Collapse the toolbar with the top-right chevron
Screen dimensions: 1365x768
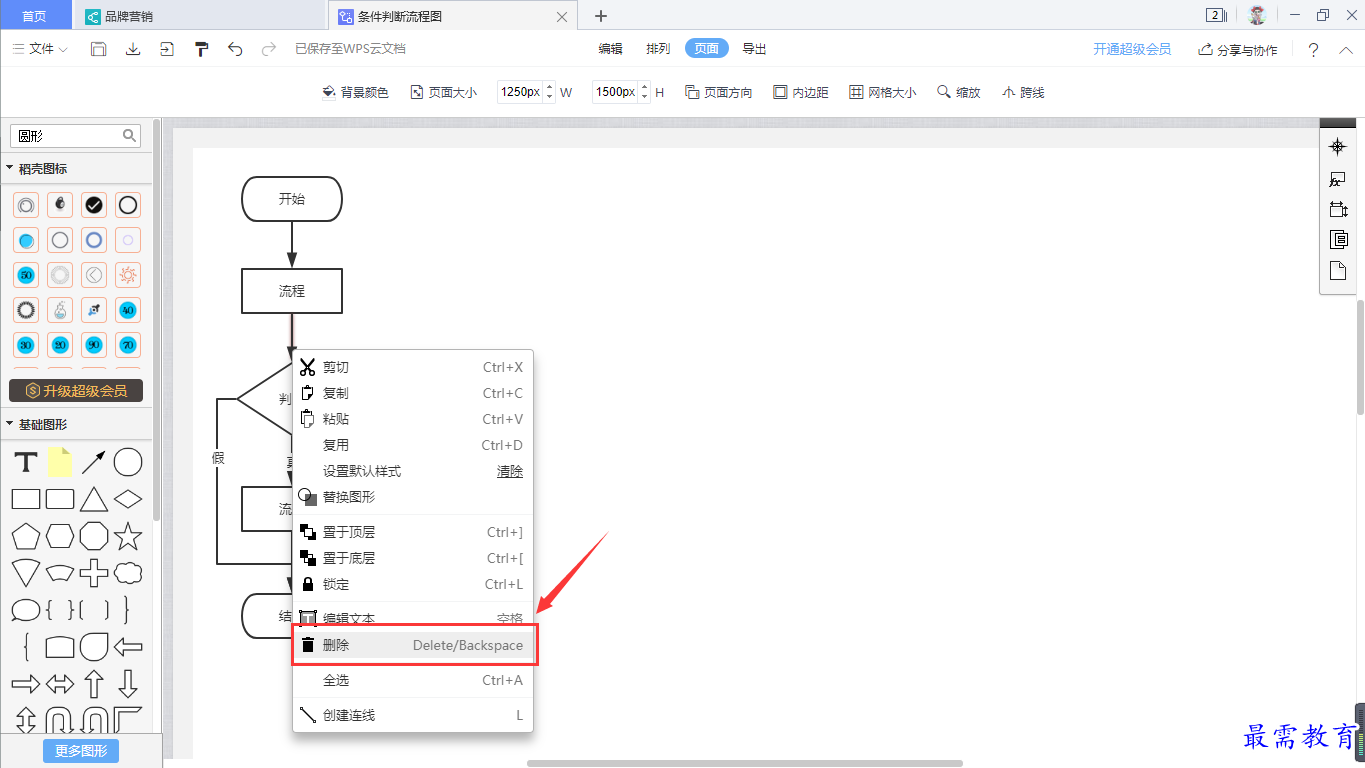1344,49
